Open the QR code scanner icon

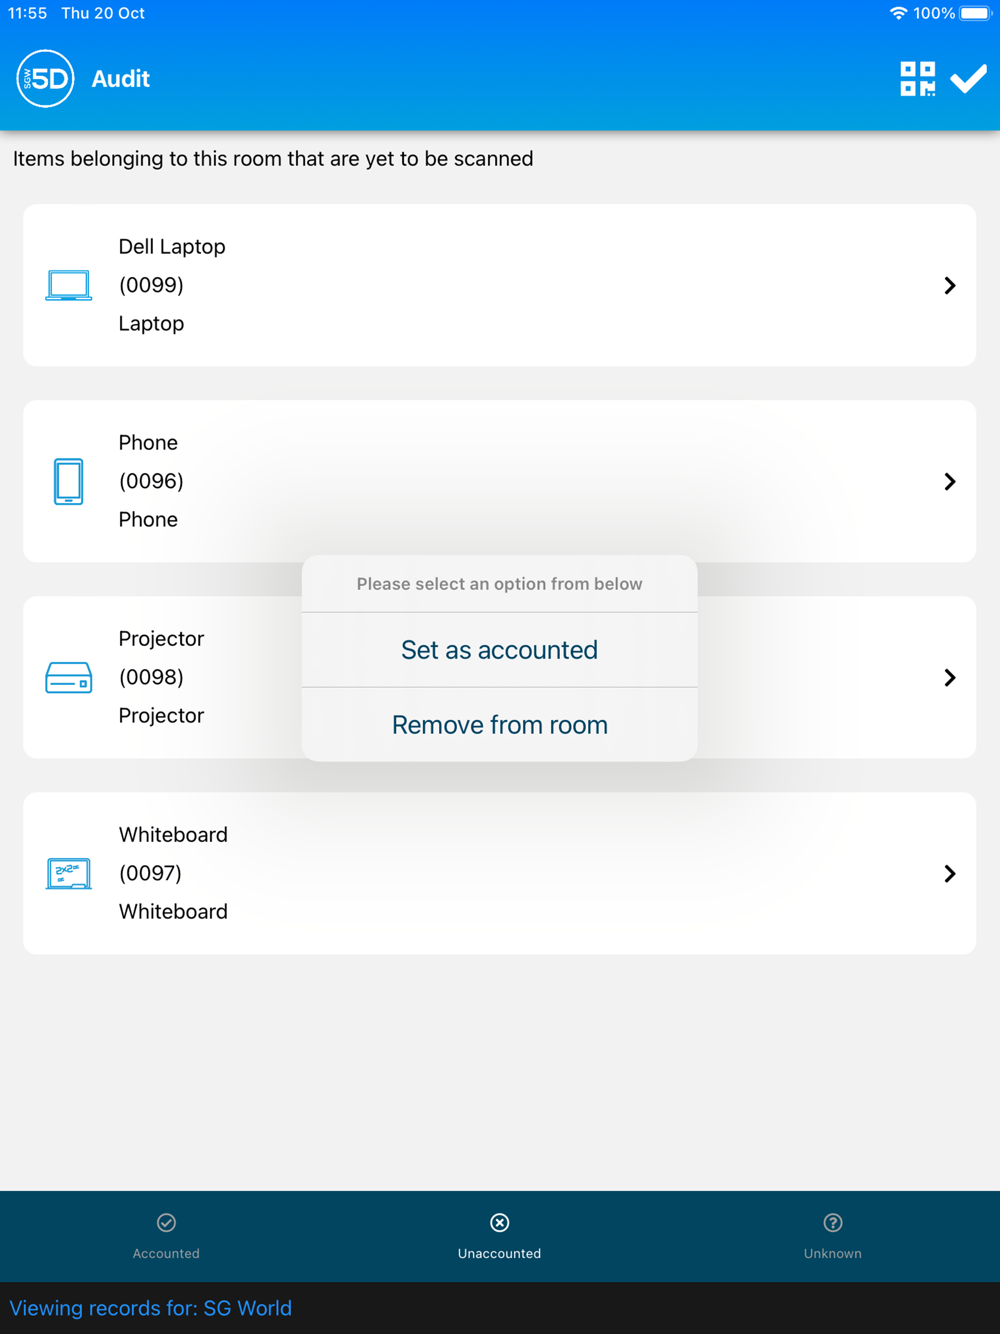pos(917,79)
